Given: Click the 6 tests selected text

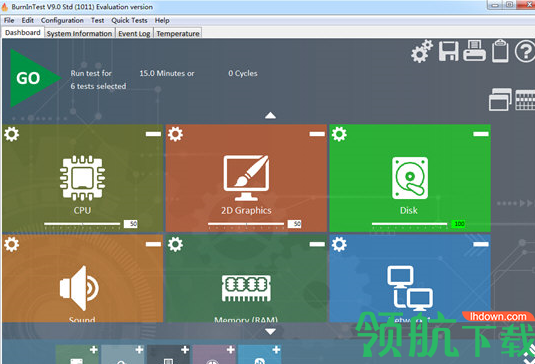Looking at the screenshot, I should (98, 86).
